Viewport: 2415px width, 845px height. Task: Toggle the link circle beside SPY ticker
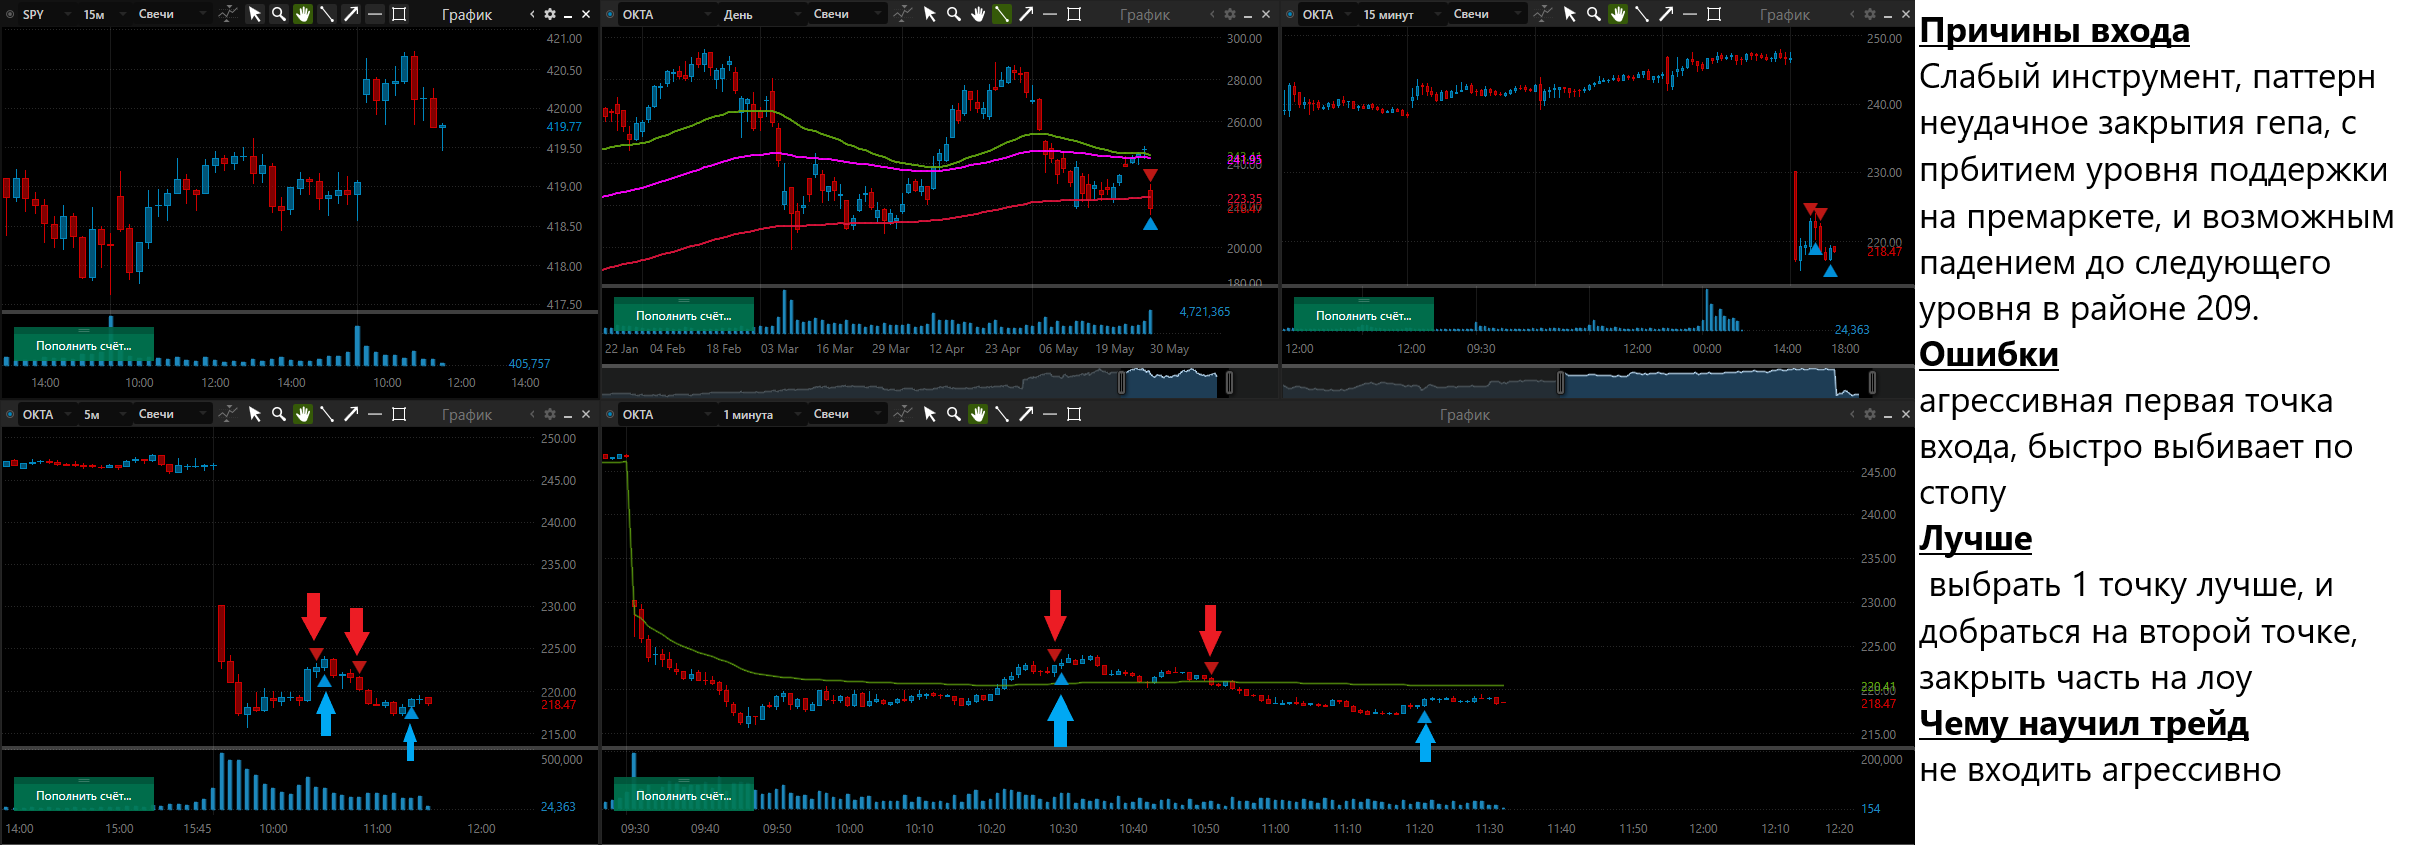[x=10, y=14]
